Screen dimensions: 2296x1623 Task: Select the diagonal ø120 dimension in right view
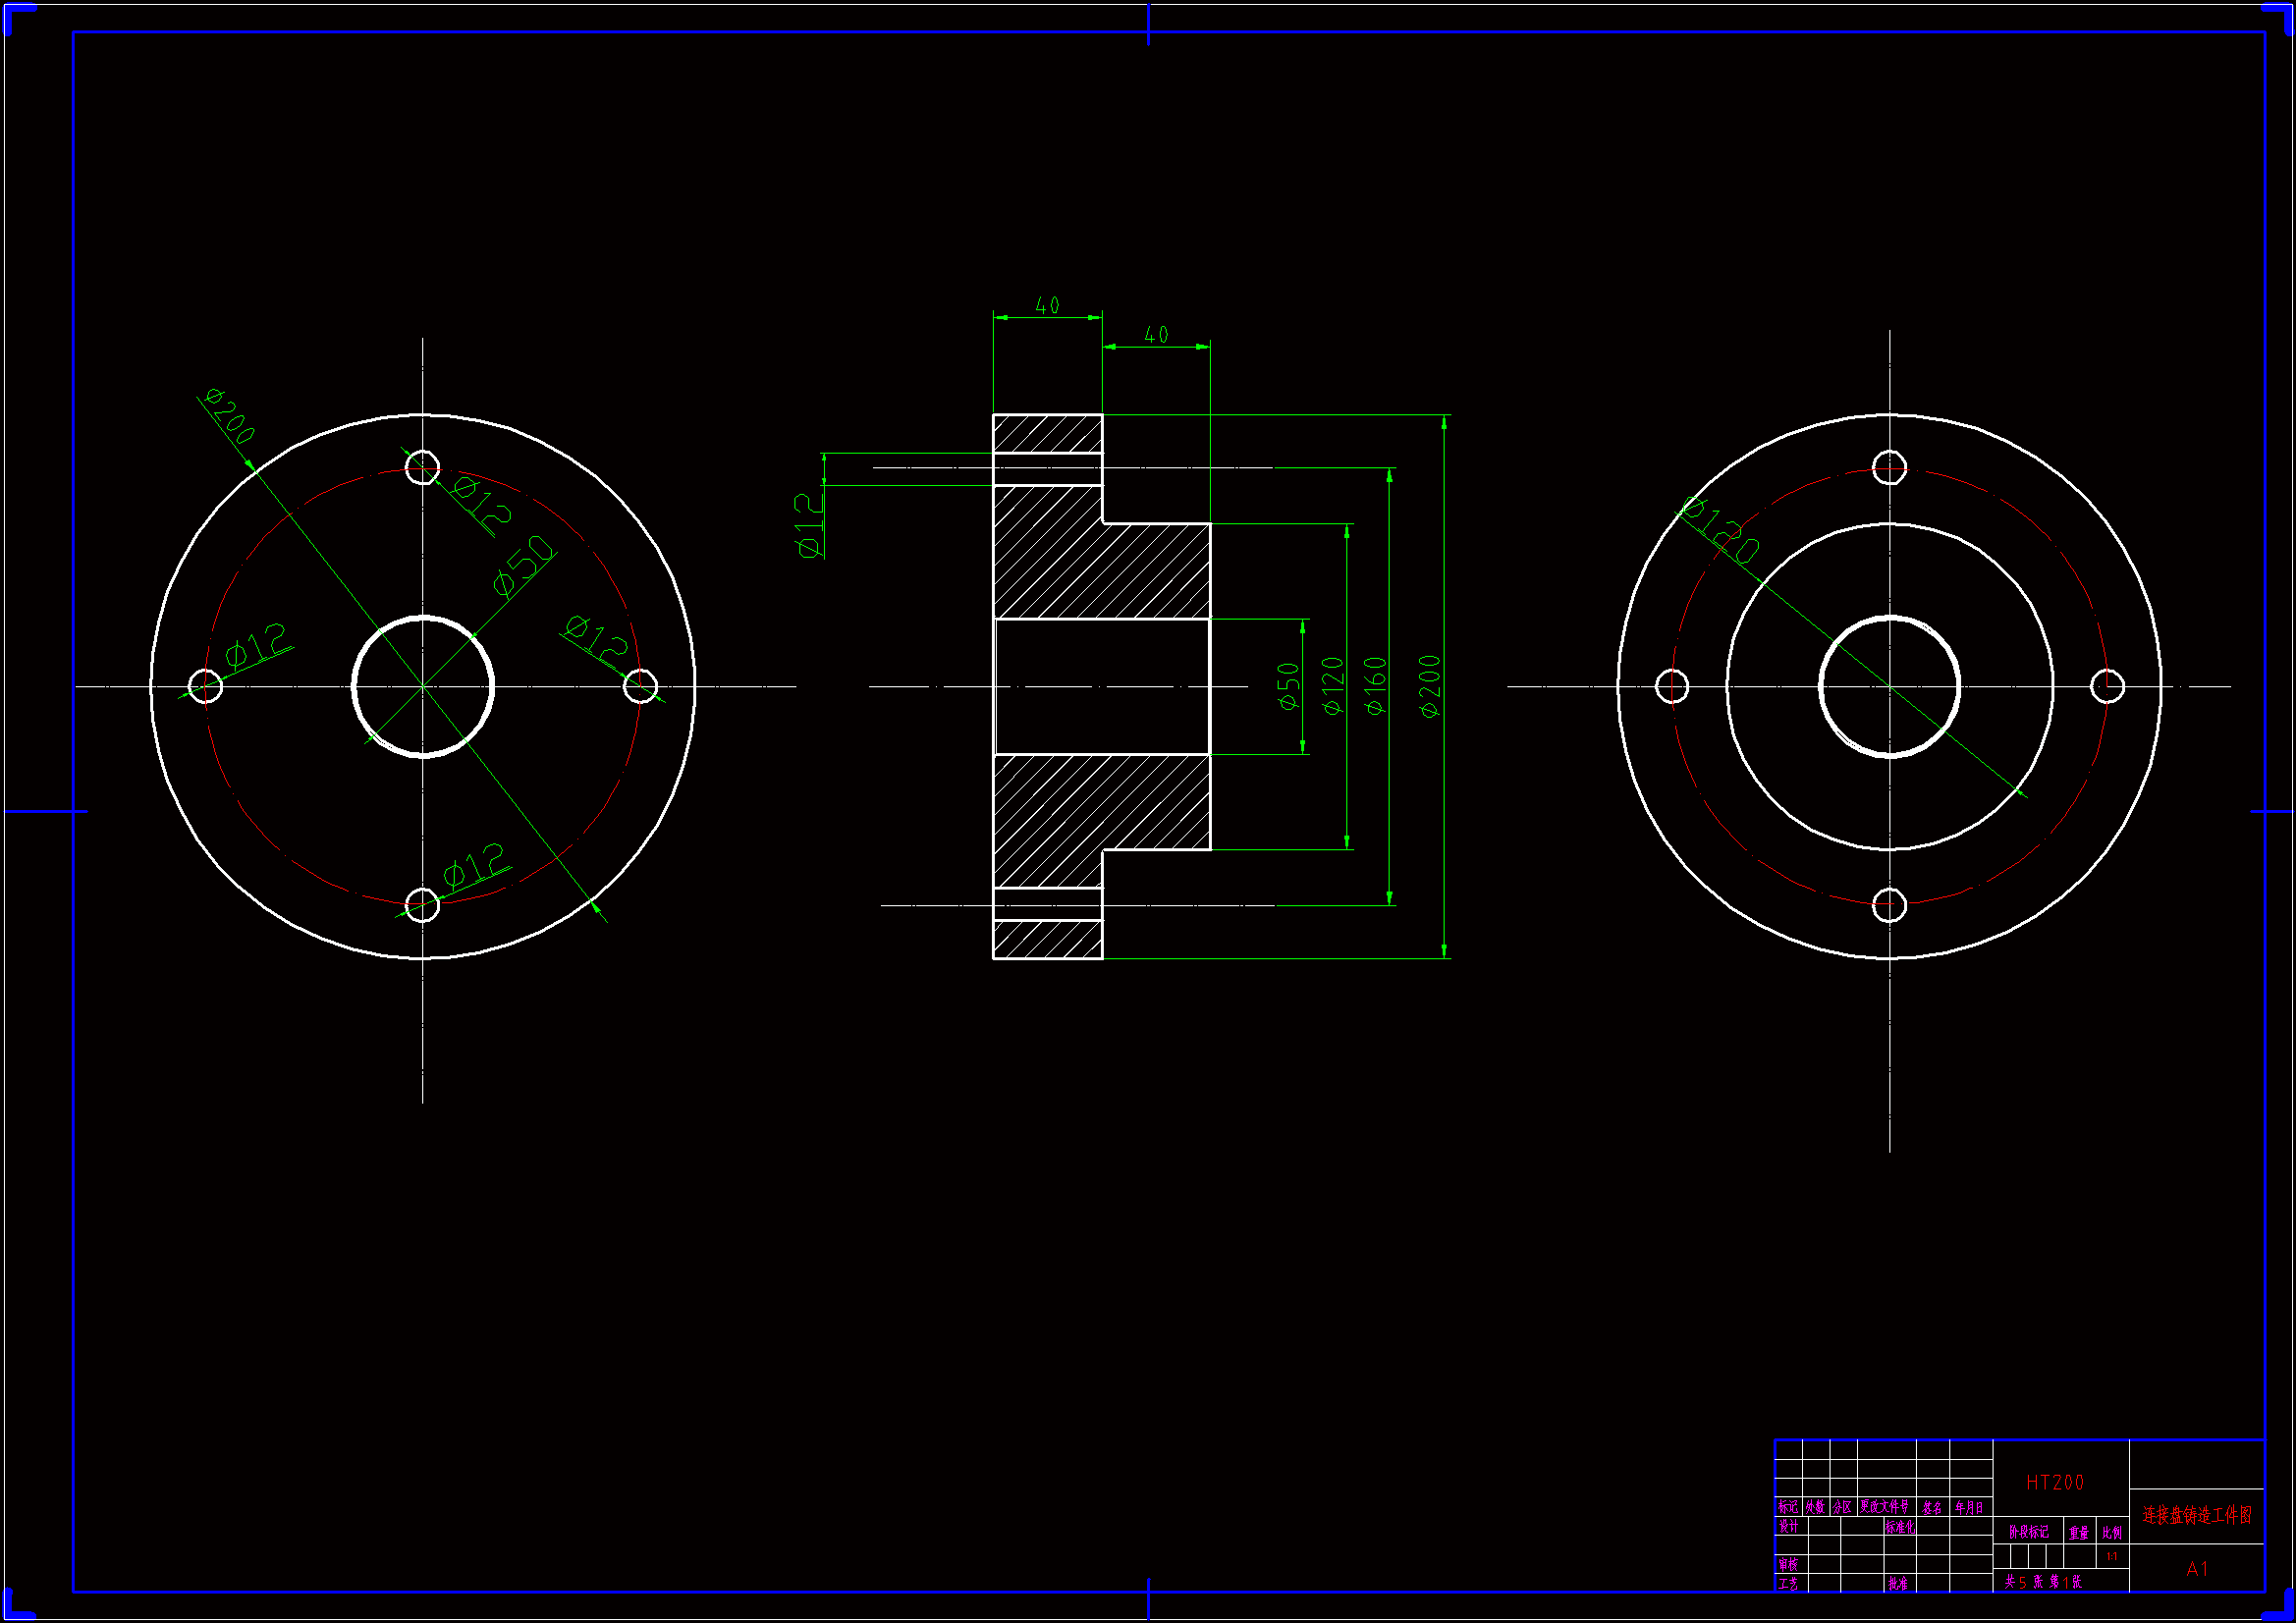1720,530
